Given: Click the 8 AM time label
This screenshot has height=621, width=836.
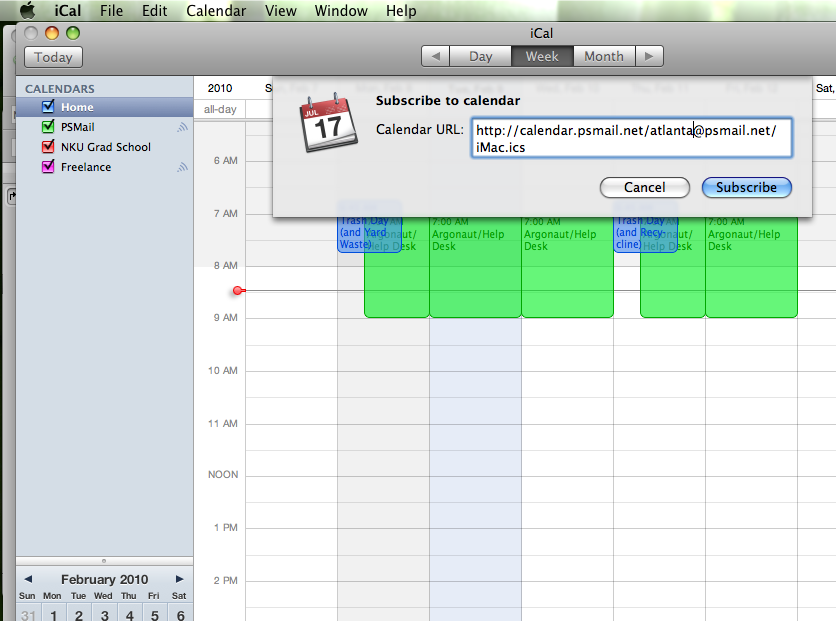Looking at the screenshot, I should click(226, 265).
